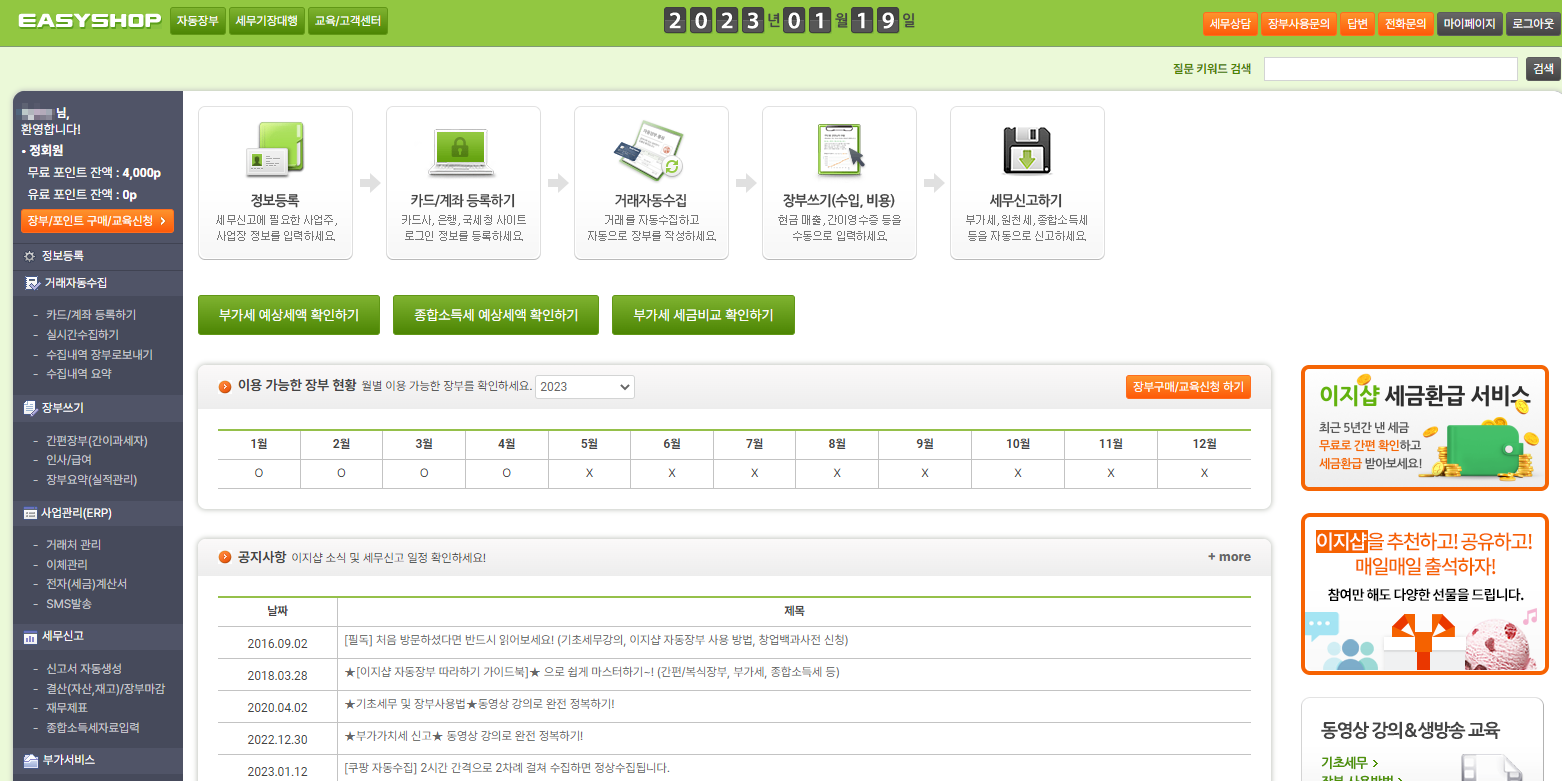Open 이지샵 자동장부 따라하기 가이드북 notice
Viewport: 1562px width, 781px height.
(591, 673)
